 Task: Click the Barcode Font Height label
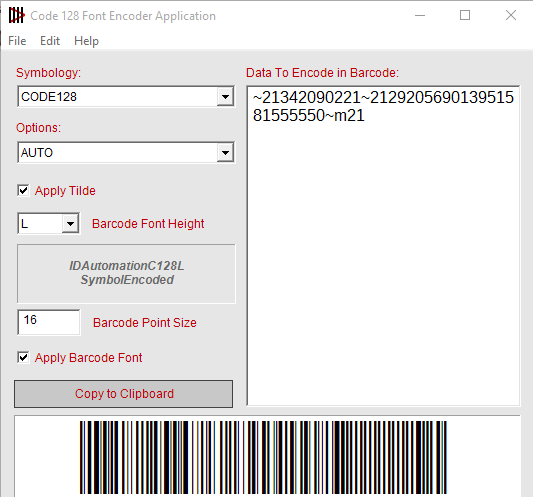(148, 224)
